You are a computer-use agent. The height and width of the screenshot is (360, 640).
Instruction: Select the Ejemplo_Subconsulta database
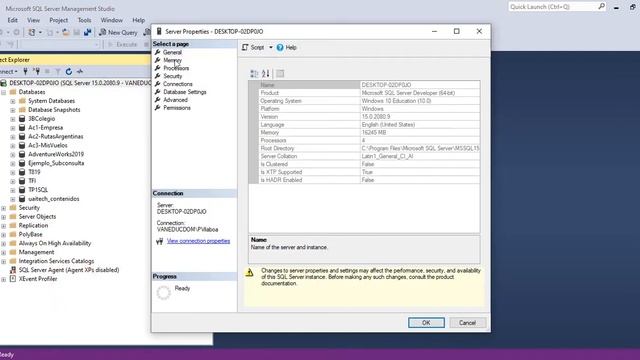56,163
